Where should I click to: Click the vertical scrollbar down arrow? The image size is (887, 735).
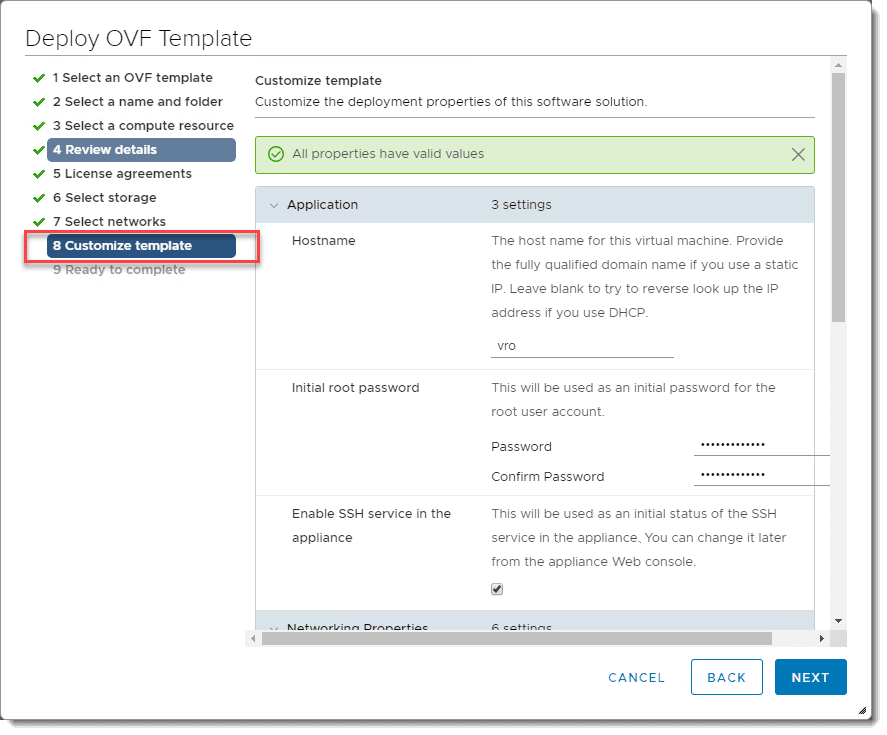[x=838, y=621]
